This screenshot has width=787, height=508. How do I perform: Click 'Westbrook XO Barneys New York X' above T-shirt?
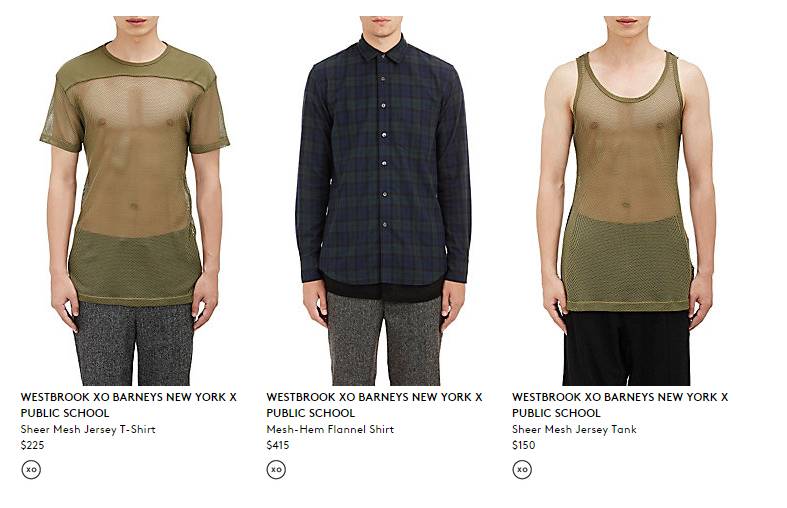click(x=128, y=397)
